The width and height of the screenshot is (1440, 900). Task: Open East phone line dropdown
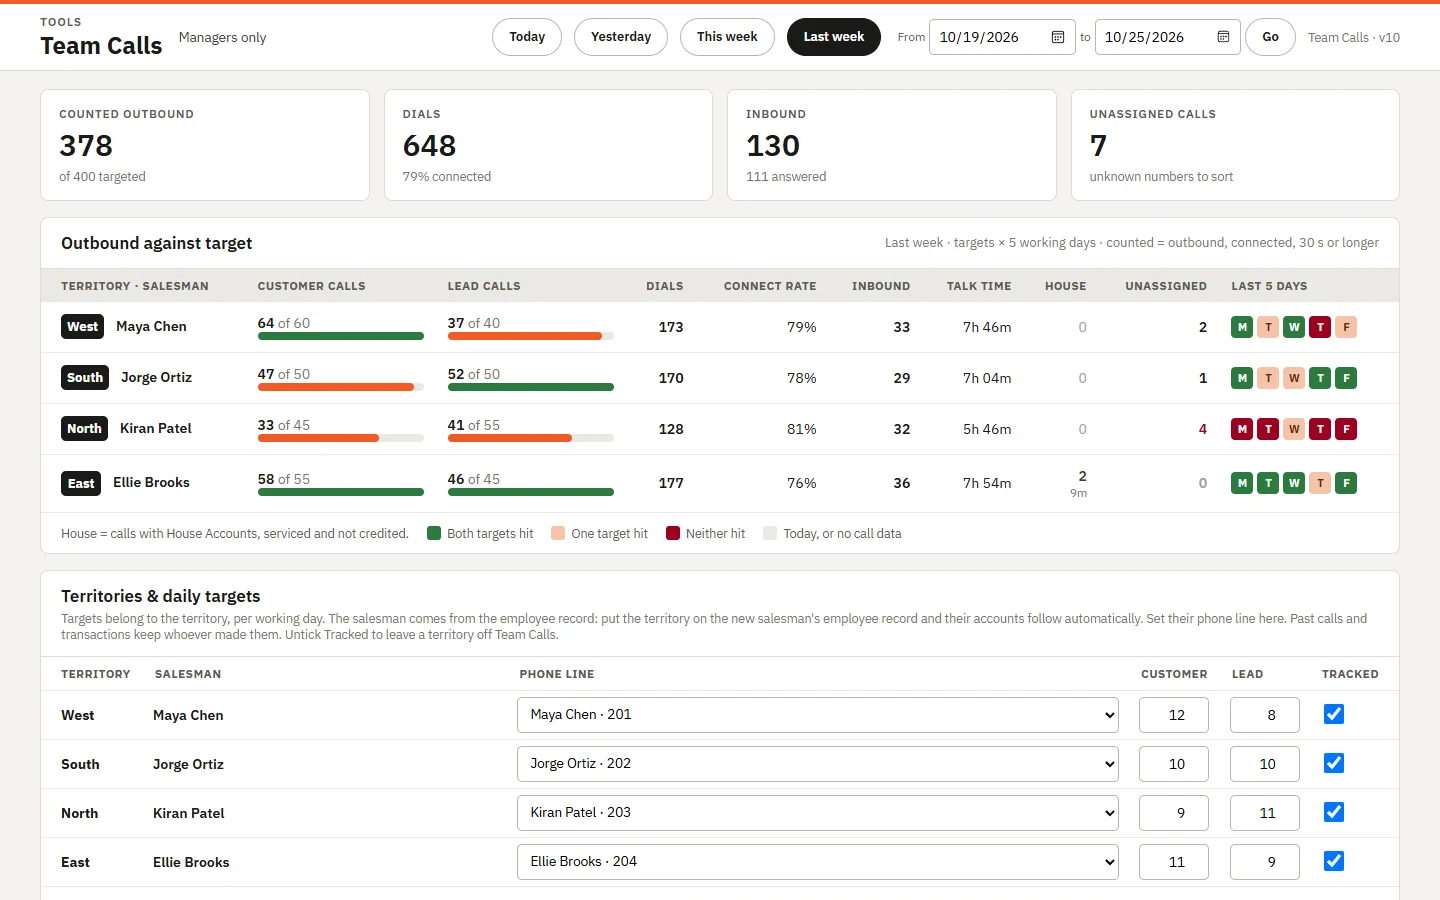point(818,862)
